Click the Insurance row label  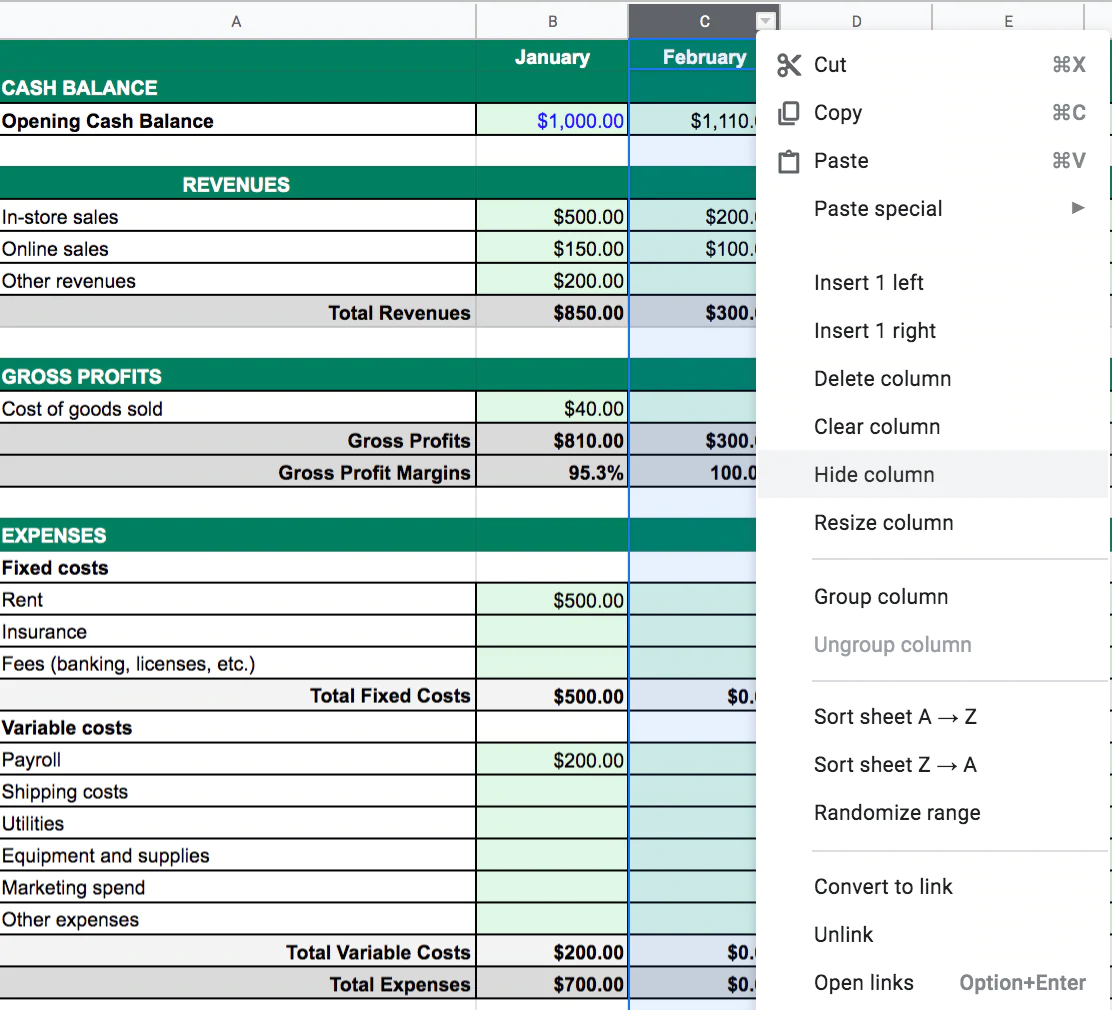(44, 632)
